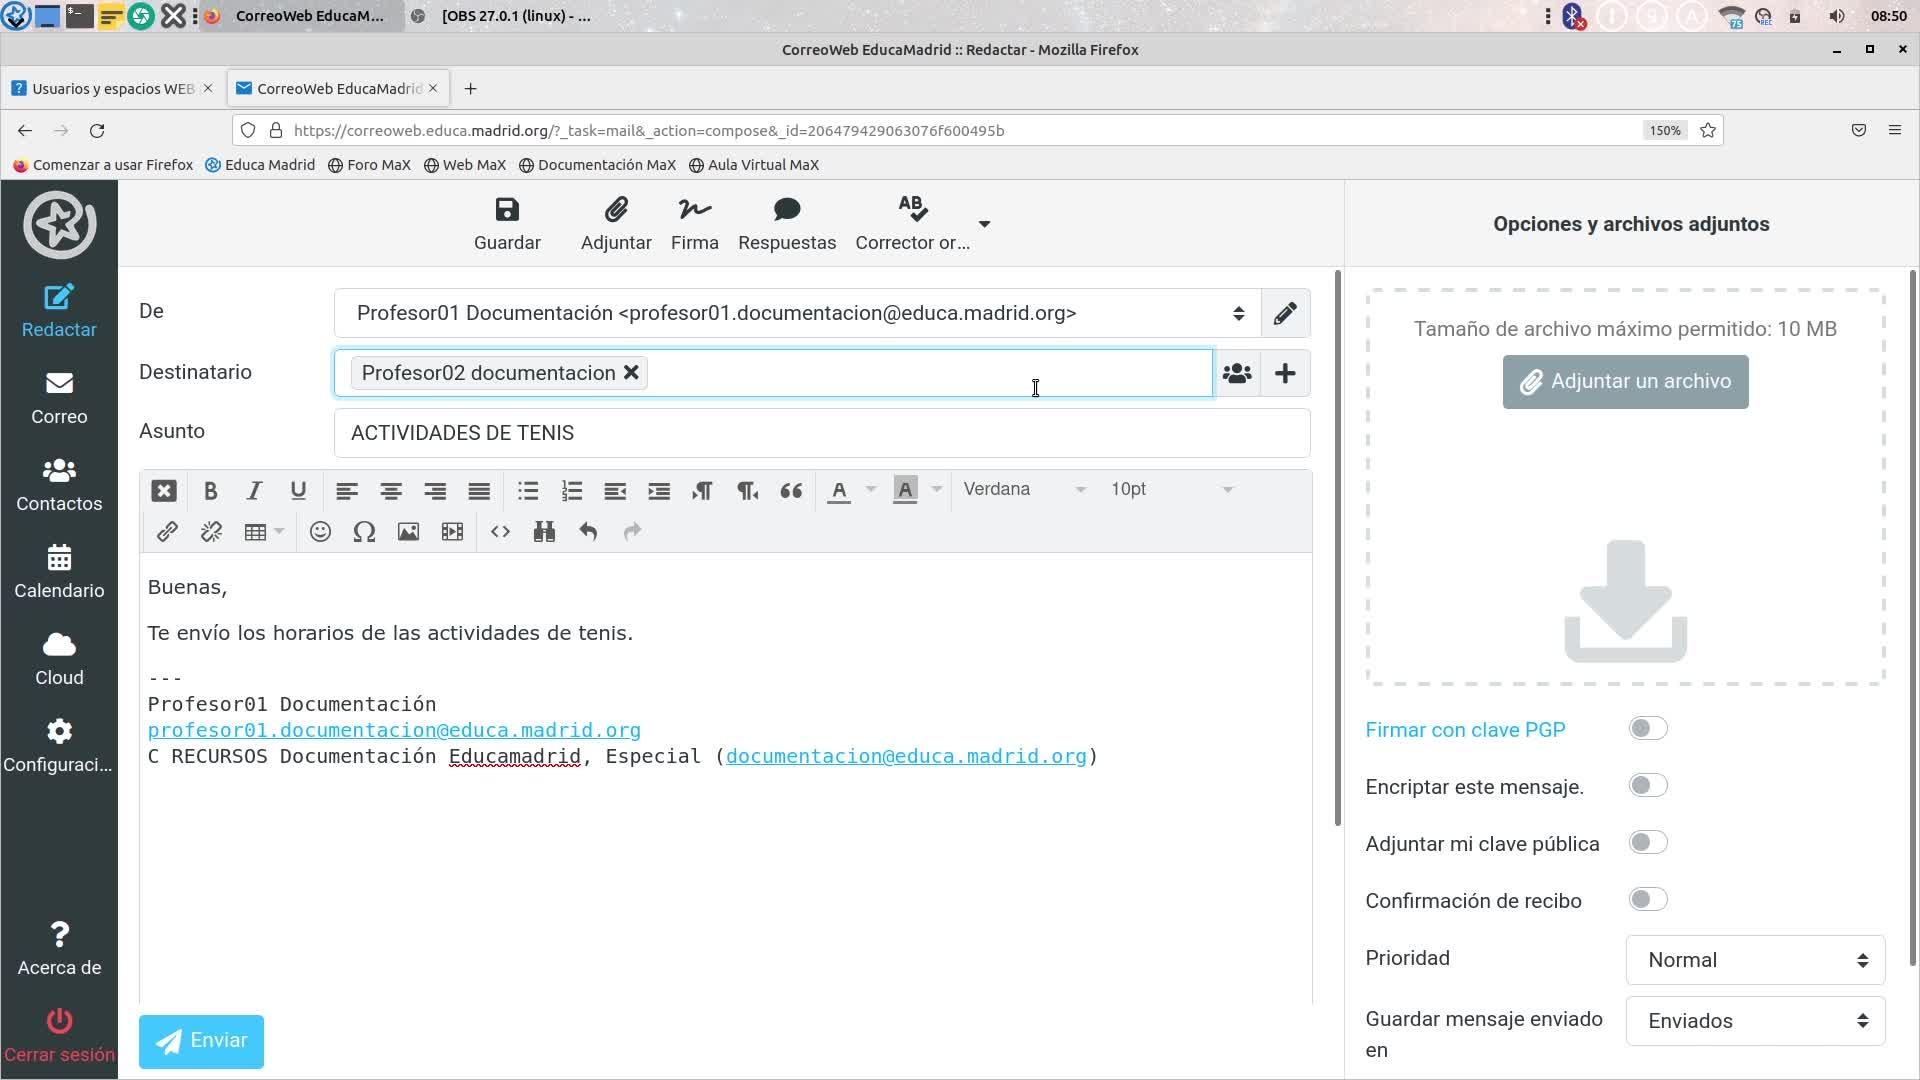Open the address book contacts icon
The width and height of the screenshot is (1920, 1080).
[x=1237, y=374]
